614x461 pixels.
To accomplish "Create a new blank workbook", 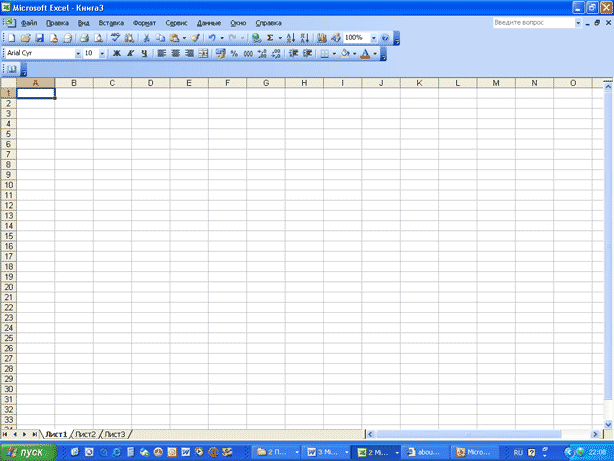I will [11, 38].
